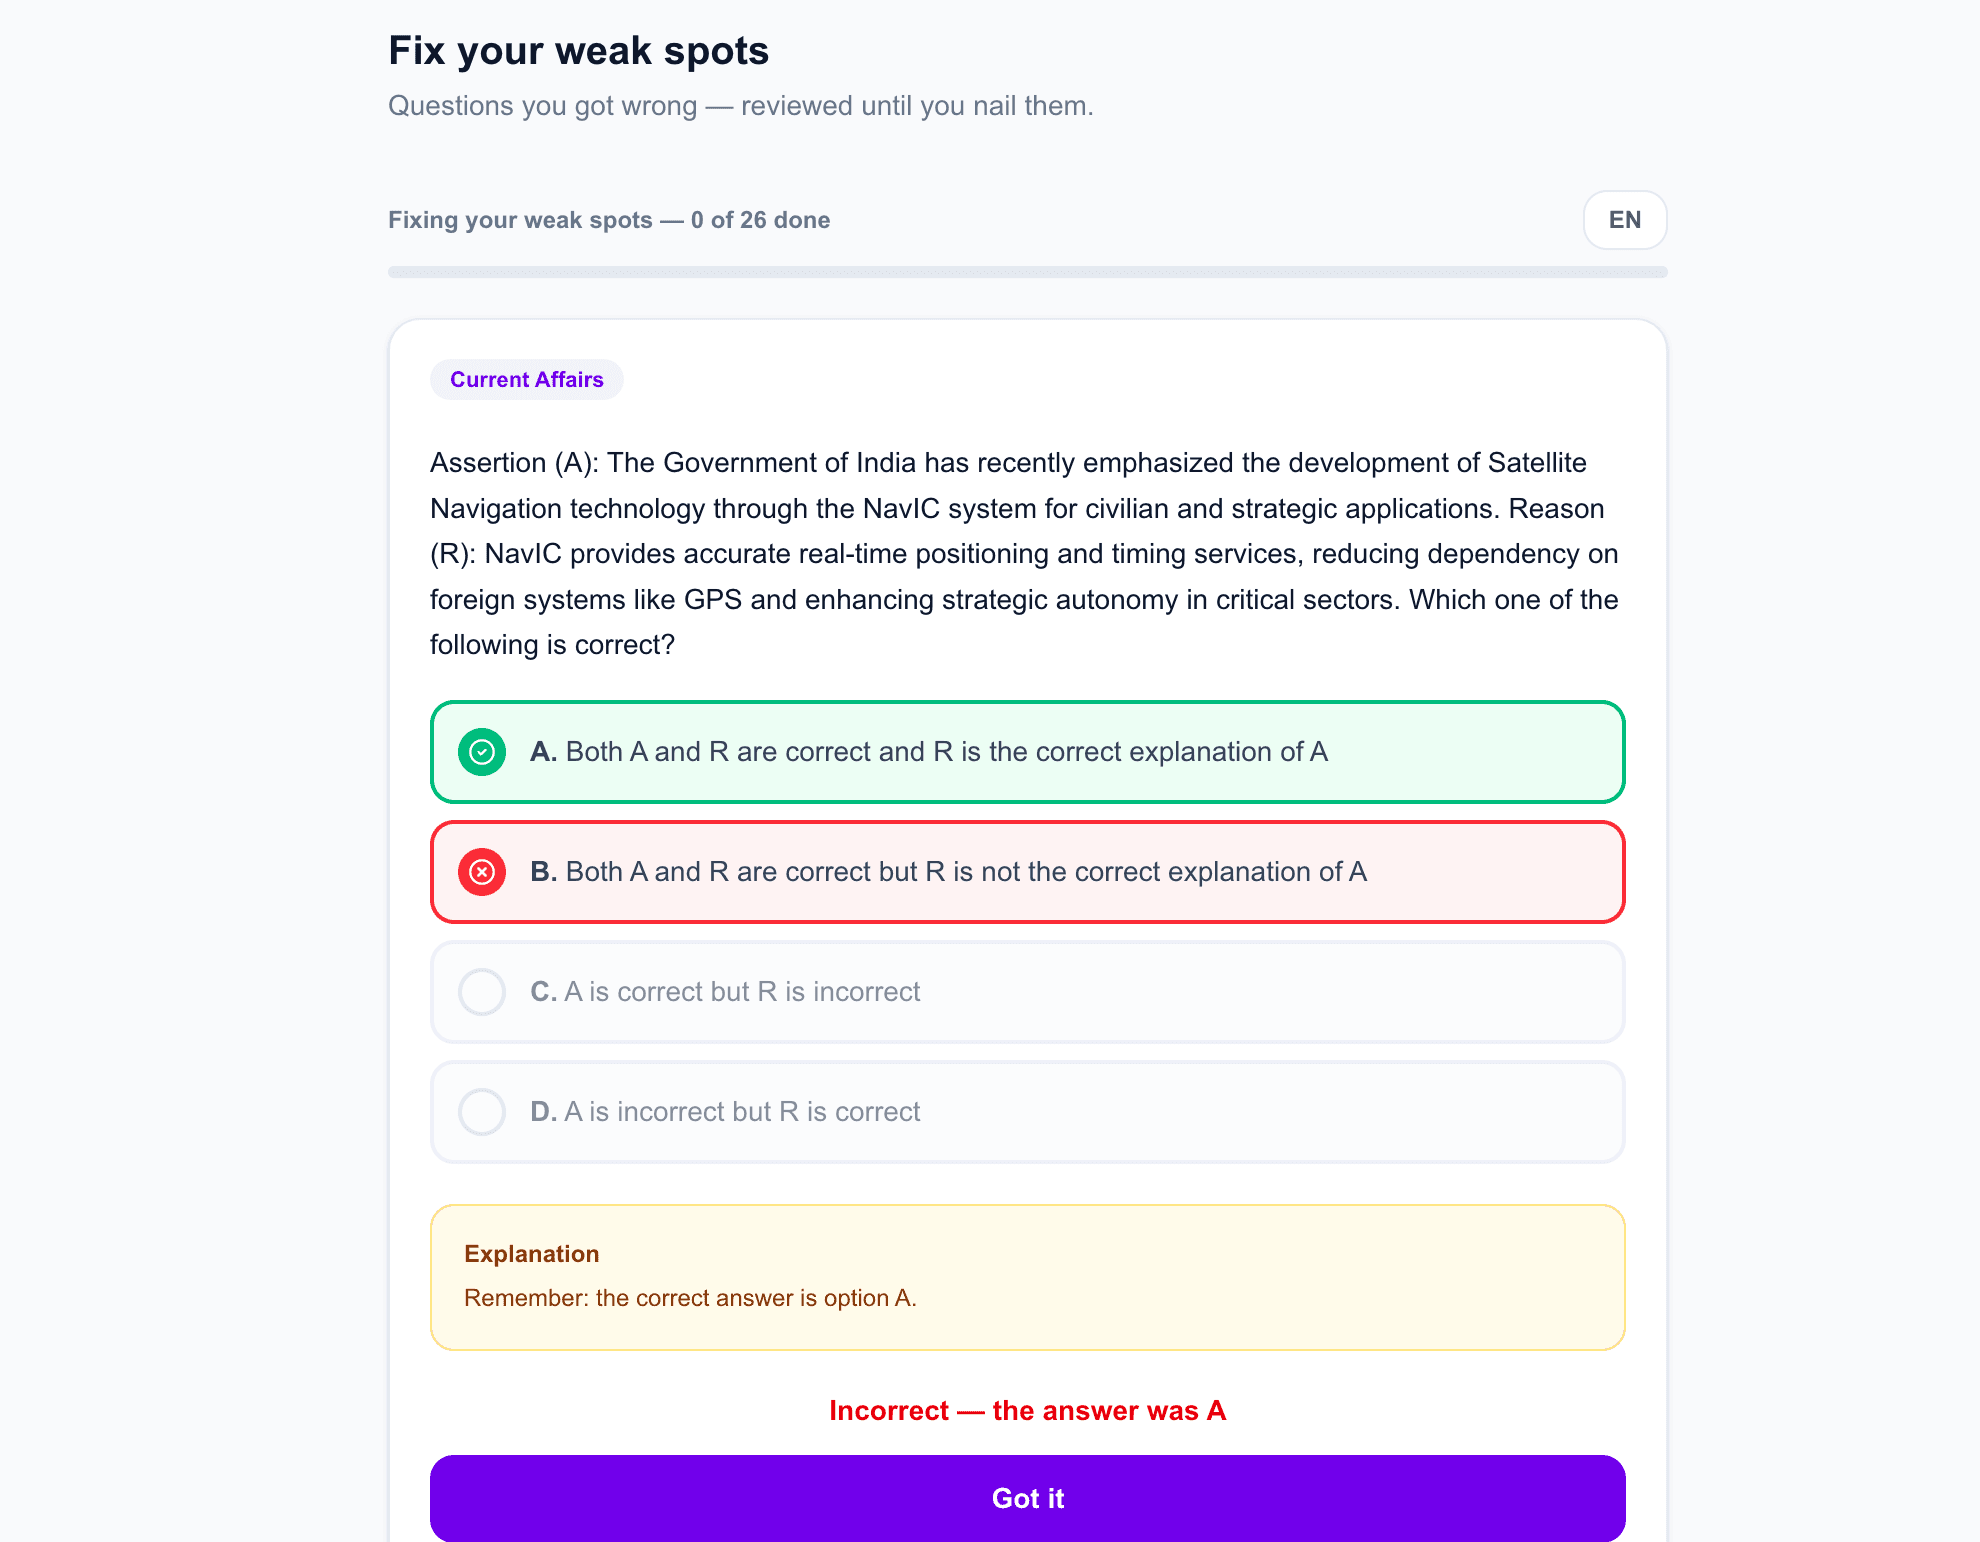1980x1542 pixels.
Task: Pick answer "A is incorrect but R is correct"
Action: tap(1028, 1112)
